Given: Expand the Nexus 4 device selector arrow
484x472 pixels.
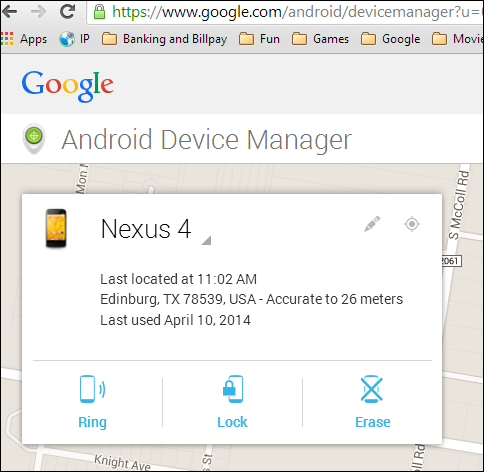Looking at the screenshot, I should pos(206,240).
